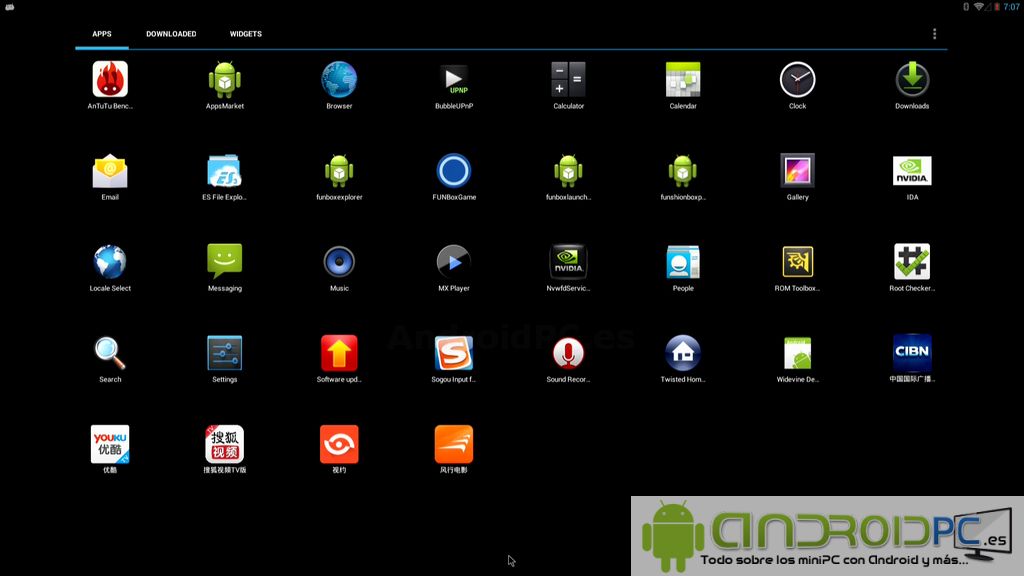The image size is (1024, 576).
Task: Open the ROM Toolbox app
Action: pyautogui.click(x=797, y=262)
